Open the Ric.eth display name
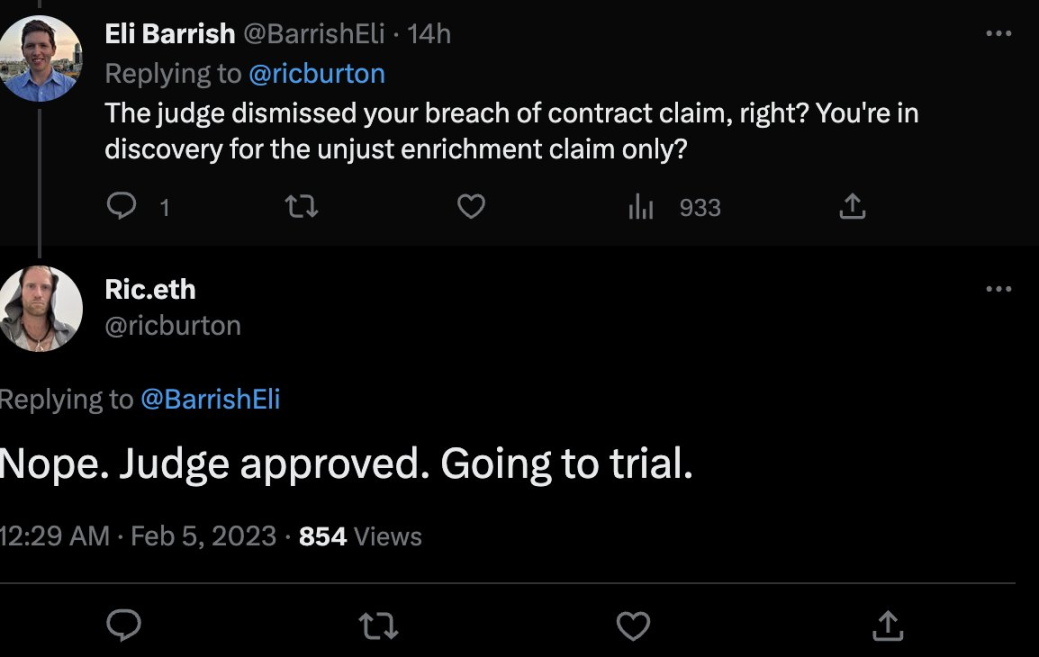Image resolution: width=1039 pixels, height=657 pixels. [150, 289]
